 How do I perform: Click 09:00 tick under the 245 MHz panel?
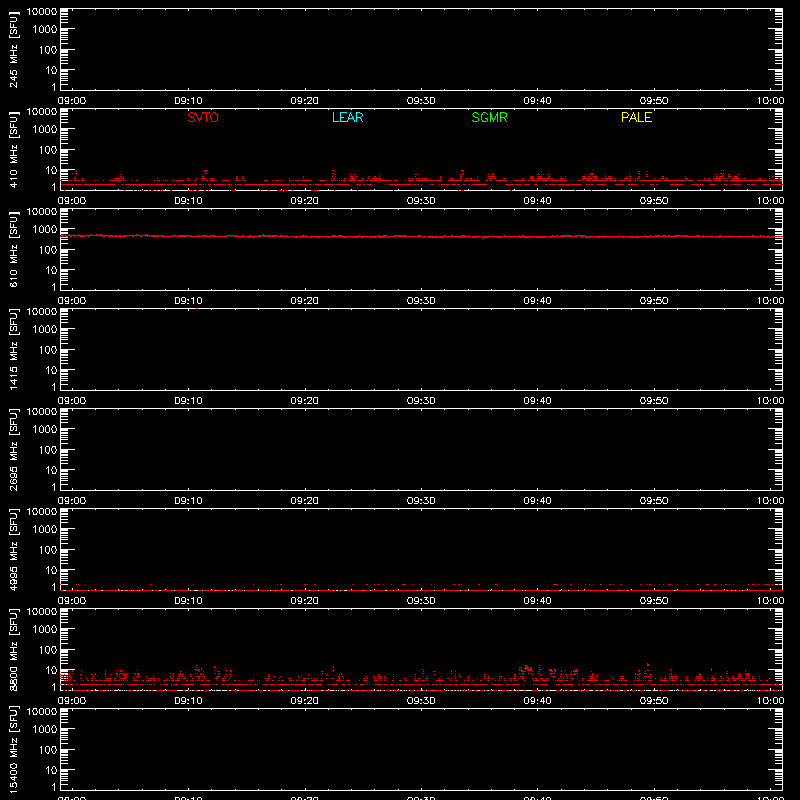pyautogui.click(x=71, y=101)
